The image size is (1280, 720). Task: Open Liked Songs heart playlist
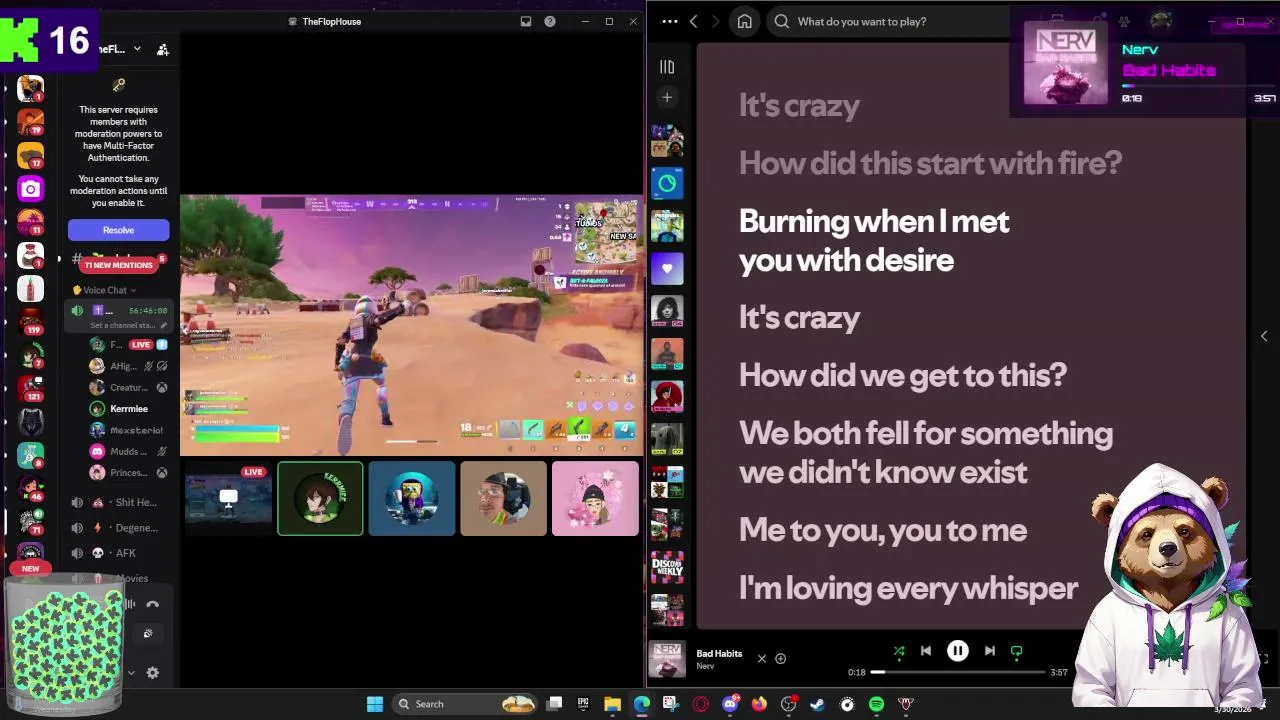[667, 268]
